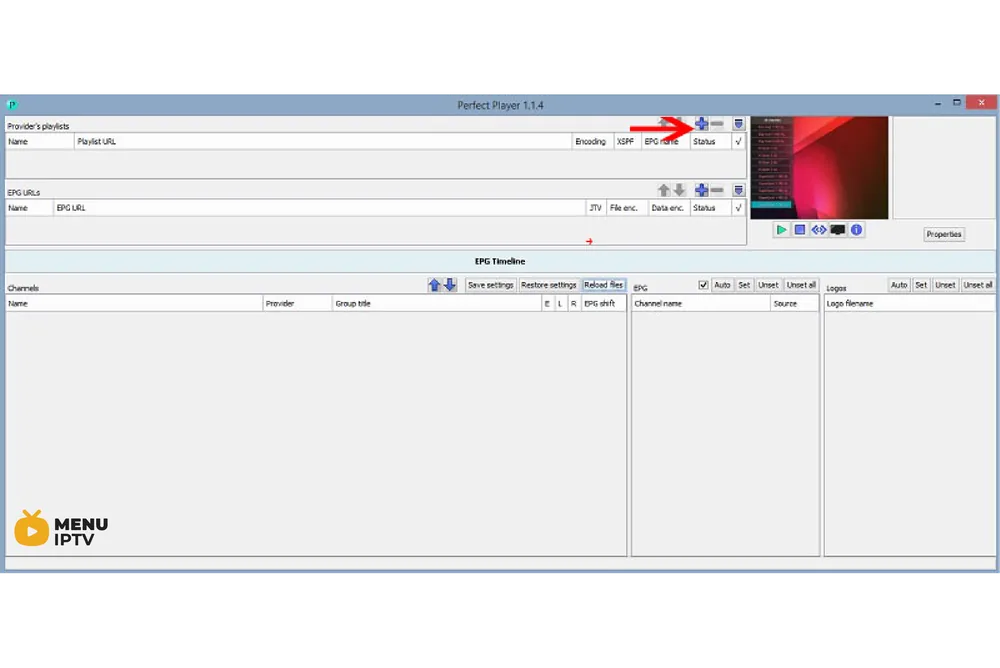Open the EPG URLs dropdown menu icon
The width and height of the screenshot is (1000, 668).
pyautogui.click(x=738, y=190)
